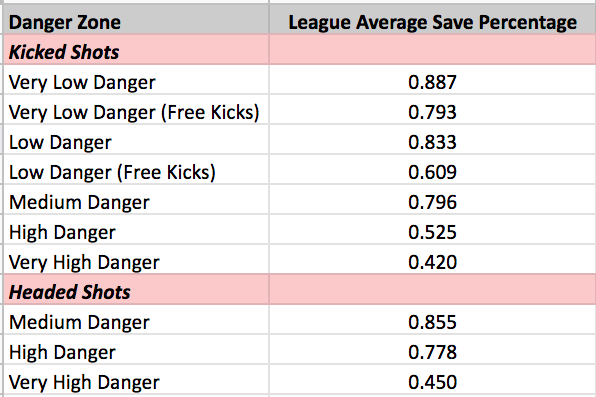Select the Danger Zone header cell
The image size is (596, 397).
[136, 21]
